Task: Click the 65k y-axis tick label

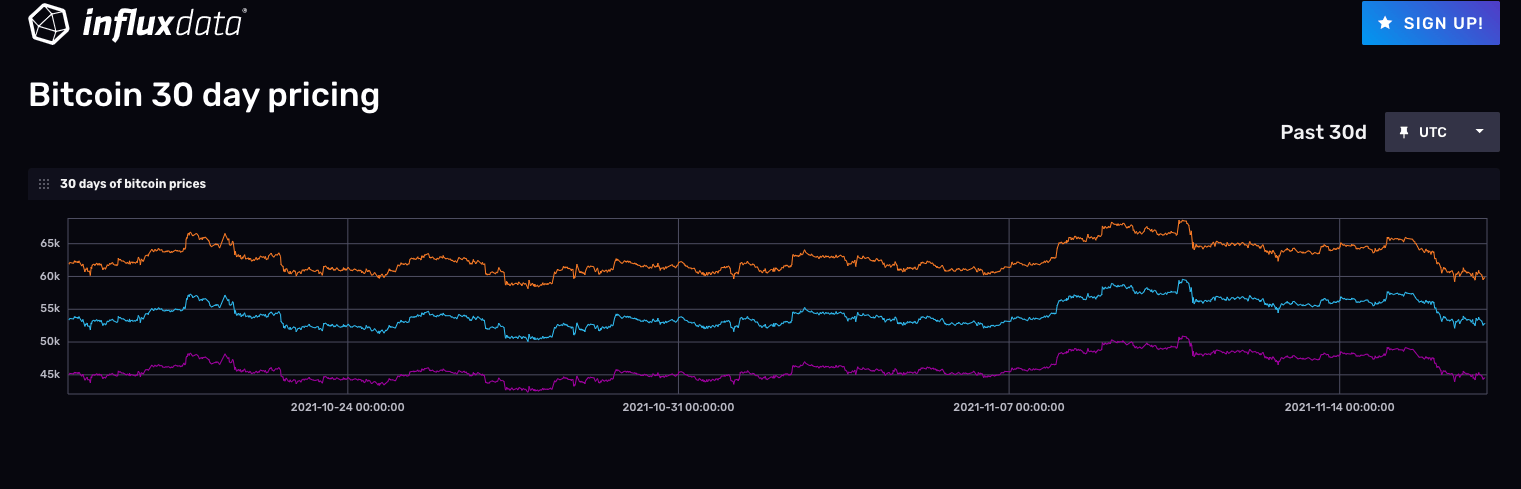Action: pos(50,243)
